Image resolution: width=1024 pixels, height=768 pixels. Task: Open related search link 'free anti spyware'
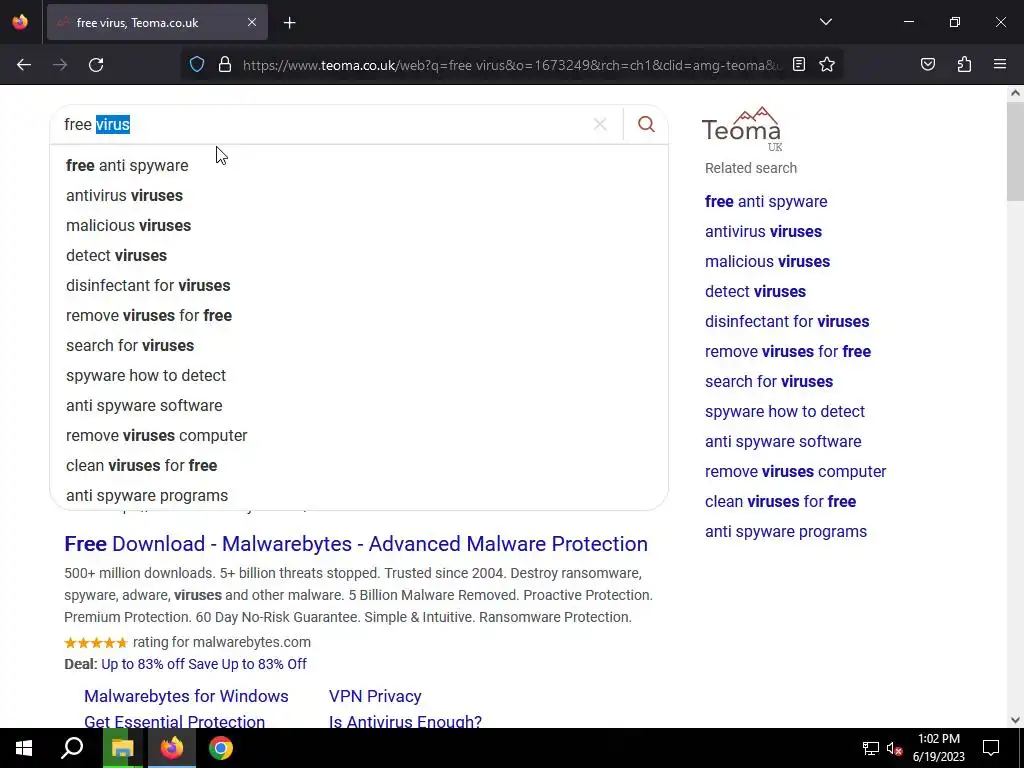pyautogui.click(x=766, y=201)
